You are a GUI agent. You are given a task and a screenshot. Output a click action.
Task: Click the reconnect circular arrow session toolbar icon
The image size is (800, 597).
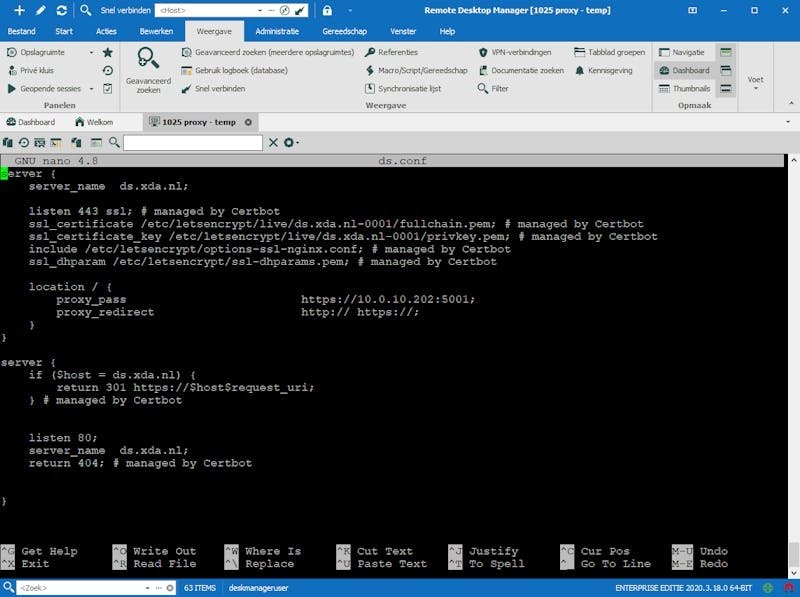(23, 142)
